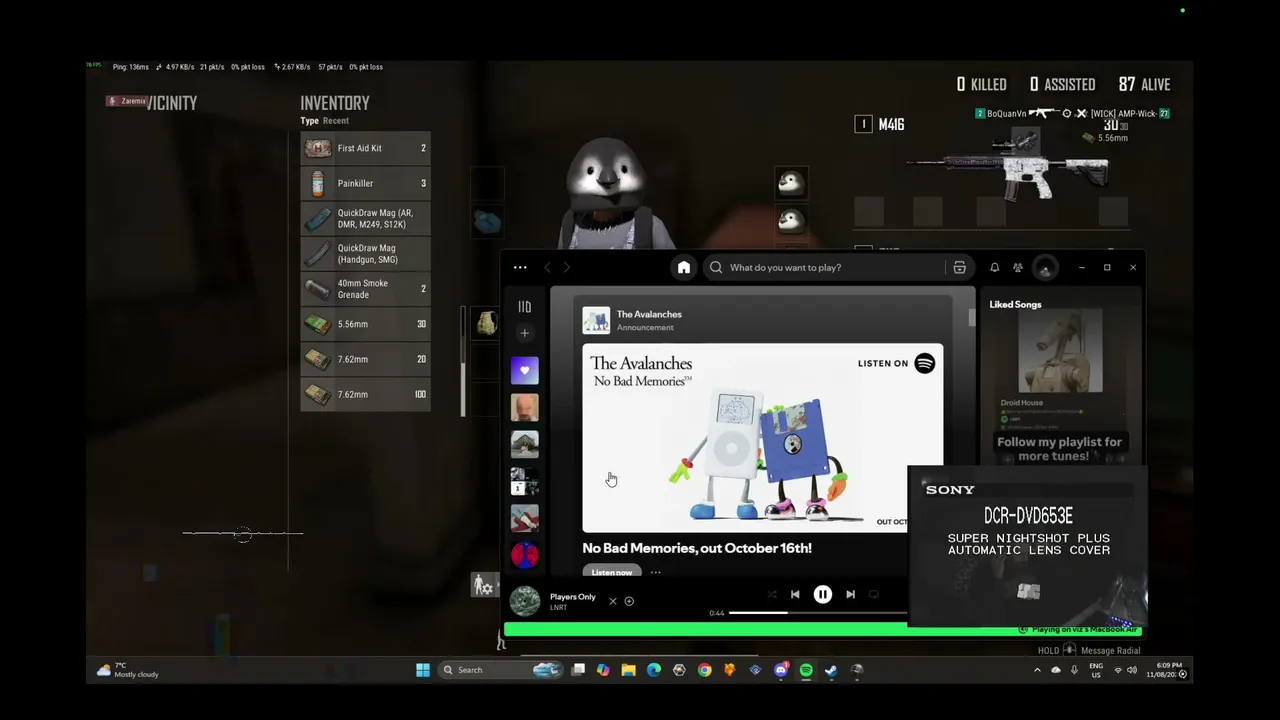Open the Liked Songs heading in right panel

[x=1015, y=304]
